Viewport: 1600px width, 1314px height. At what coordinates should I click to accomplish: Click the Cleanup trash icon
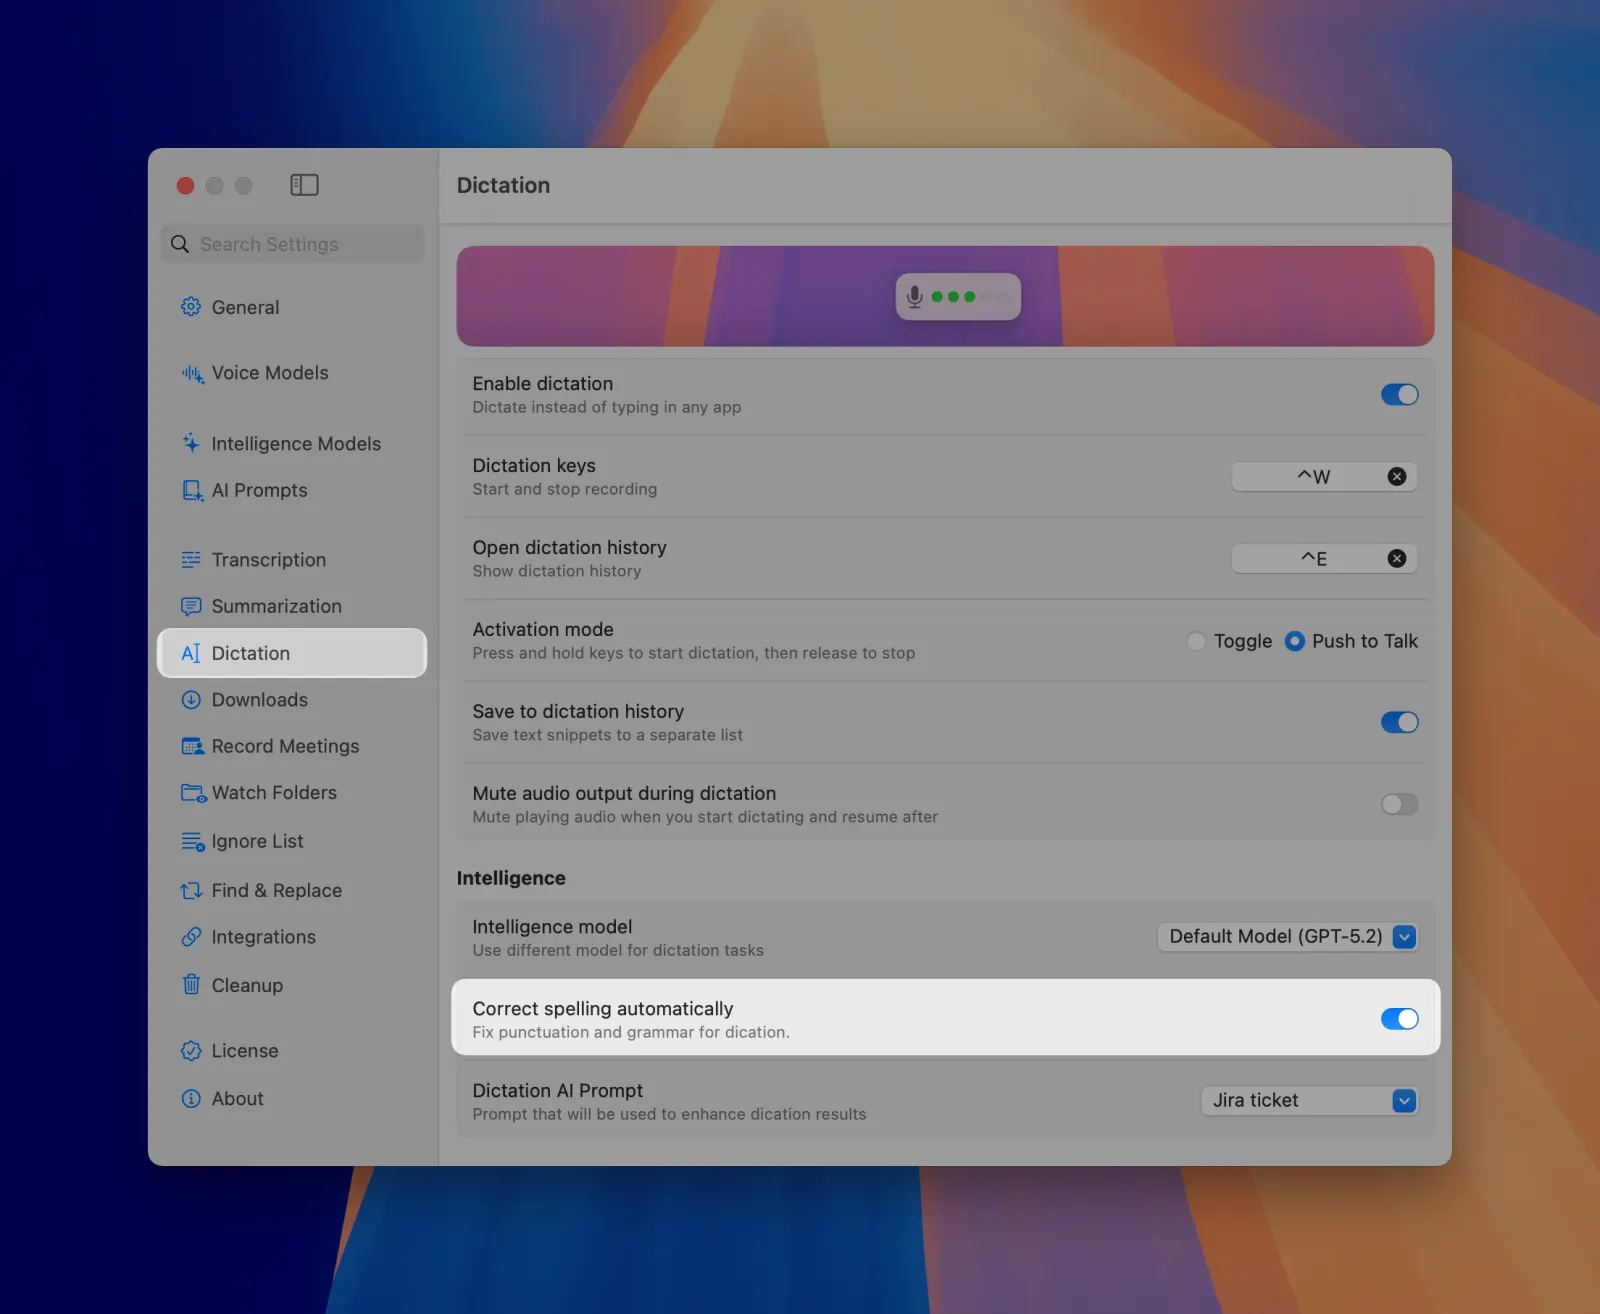pyautogui.click(x=191, y=985)
